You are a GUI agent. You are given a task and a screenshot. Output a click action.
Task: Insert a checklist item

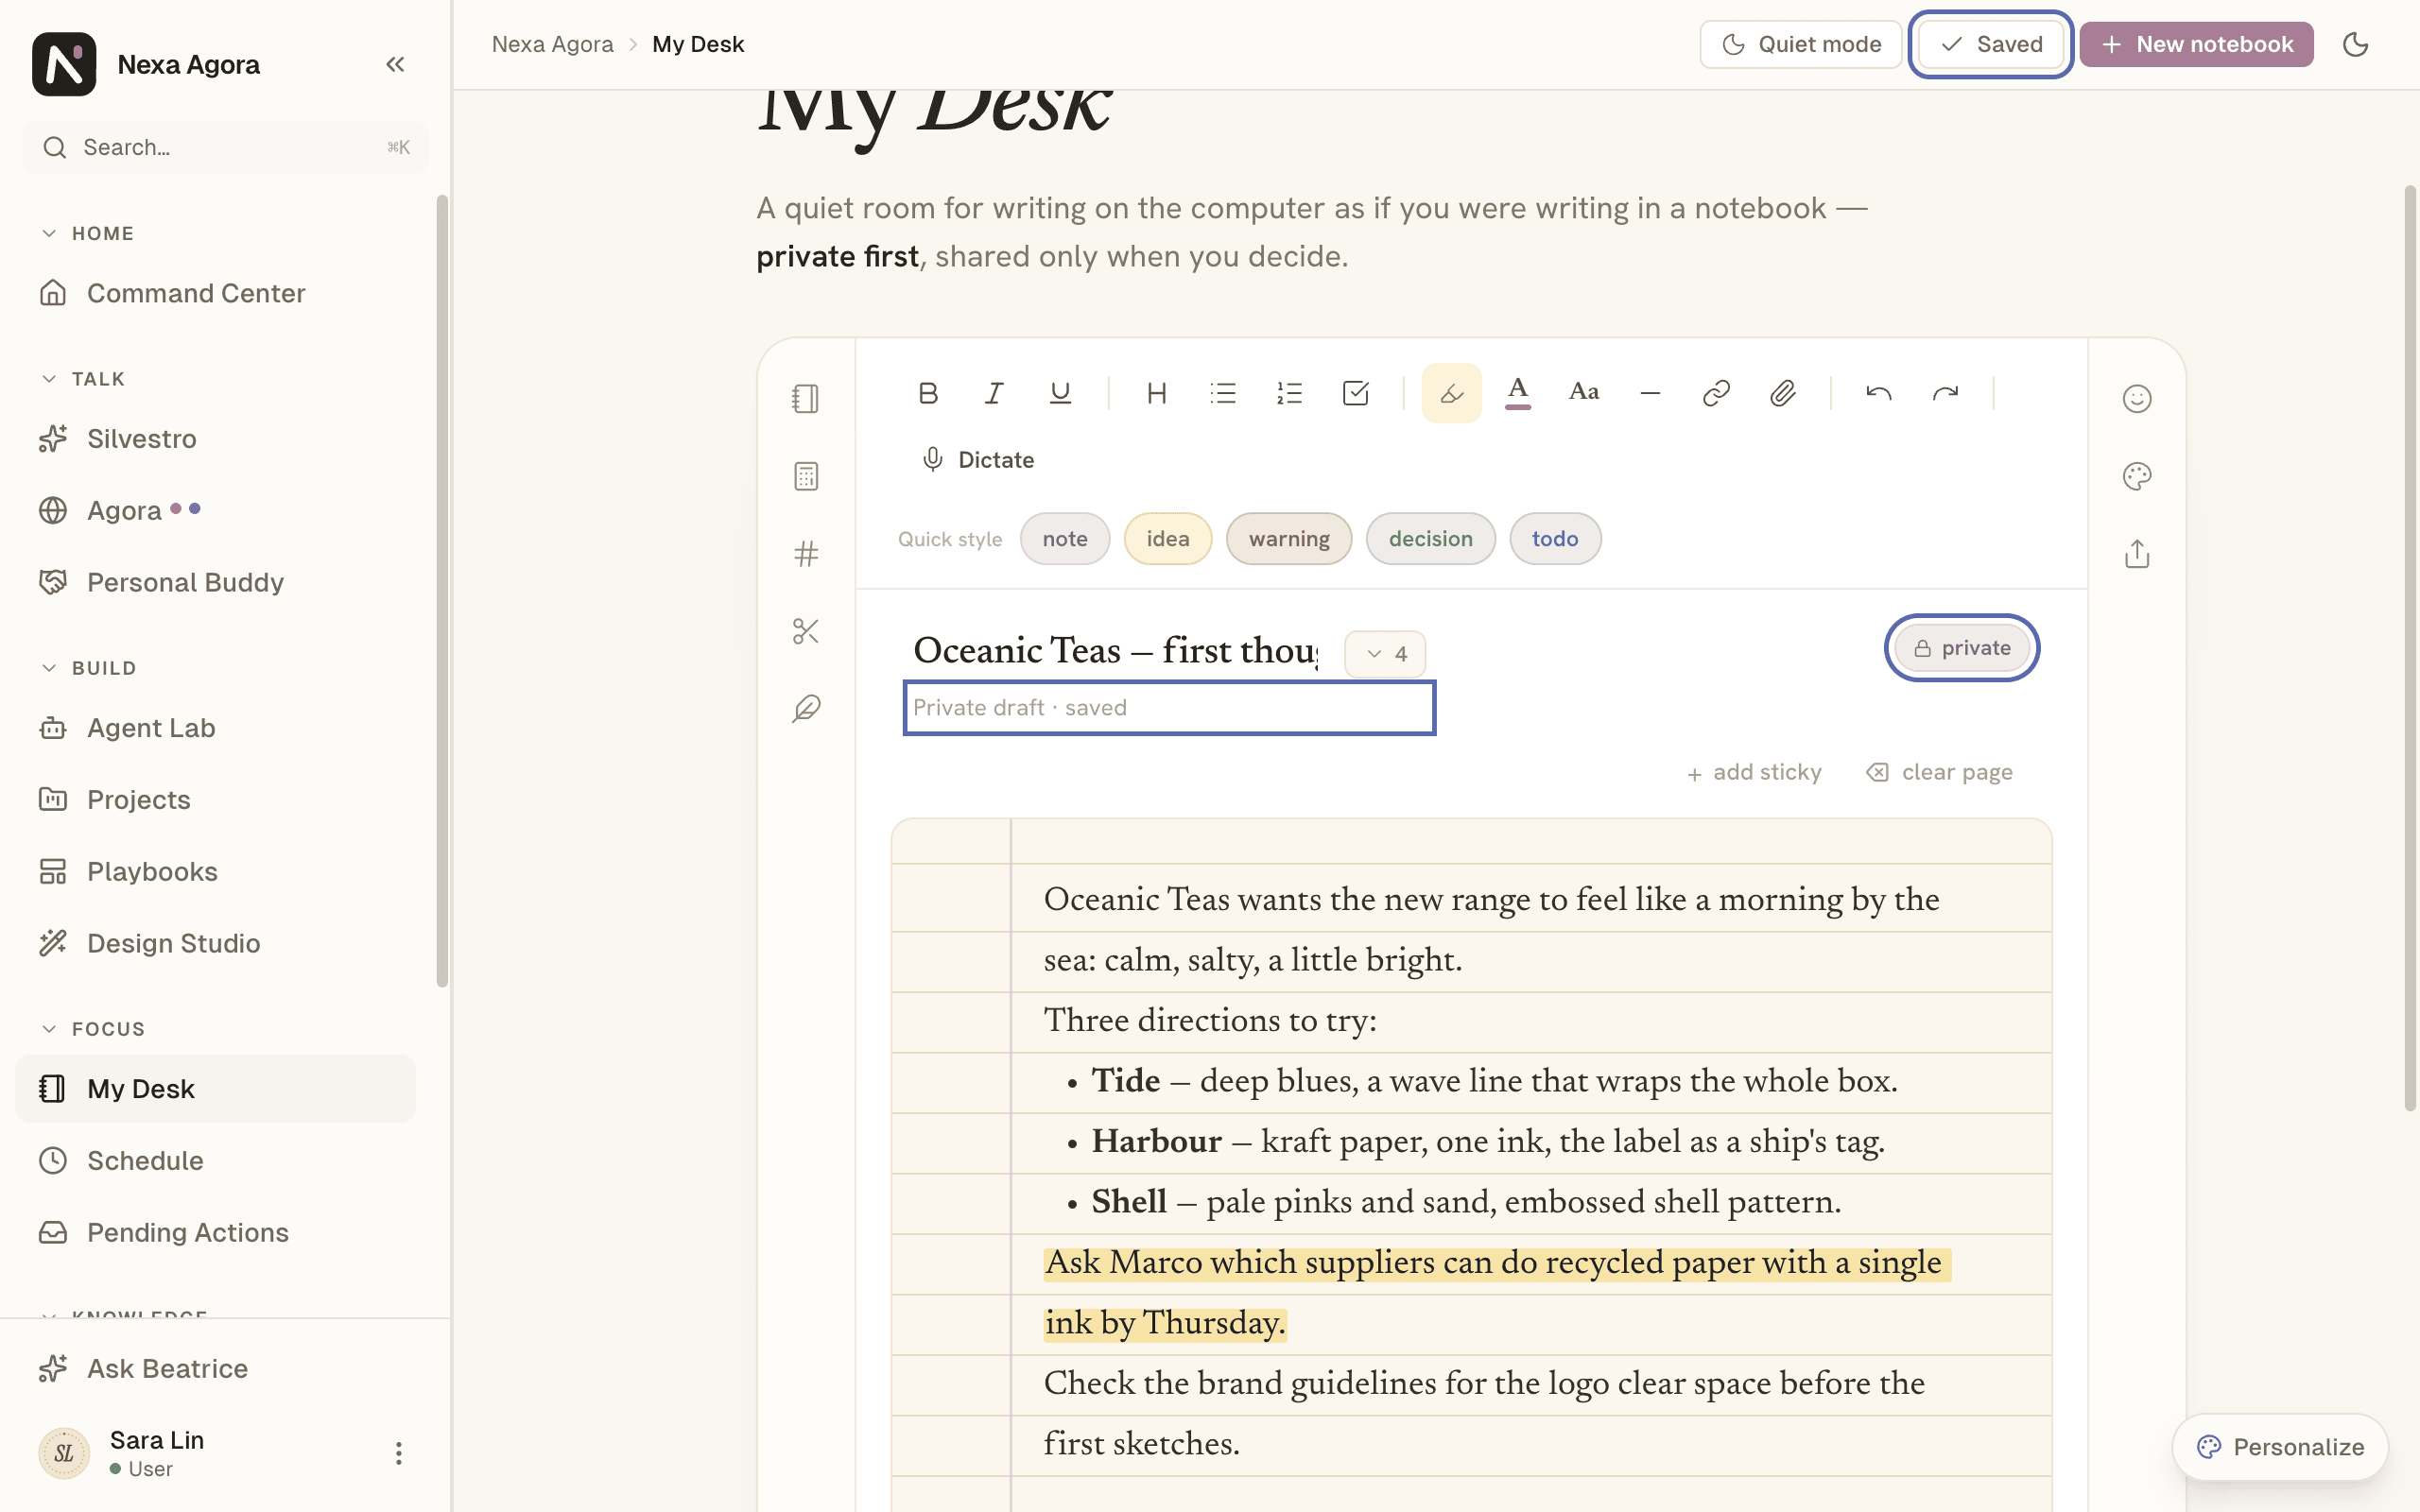1355,393
